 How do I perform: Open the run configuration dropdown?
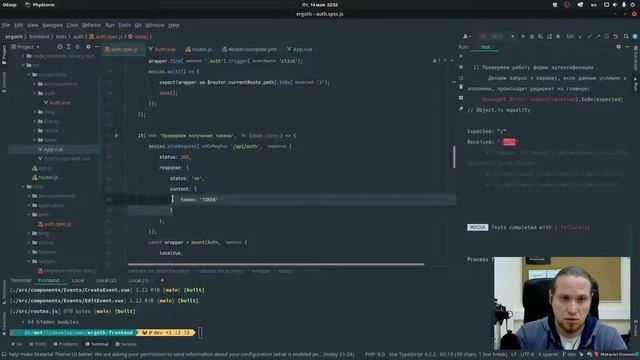tap(497, 36)
